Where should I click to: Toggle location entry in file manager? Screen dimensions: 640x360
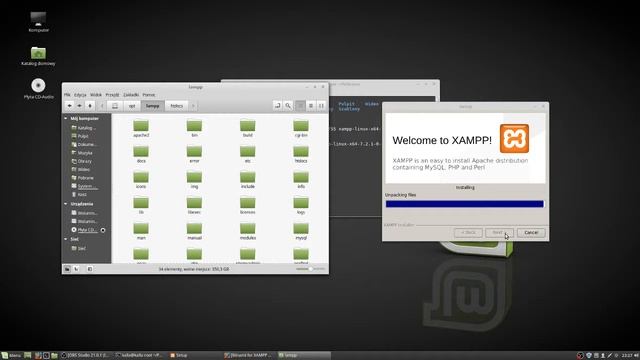pos(278,106)
